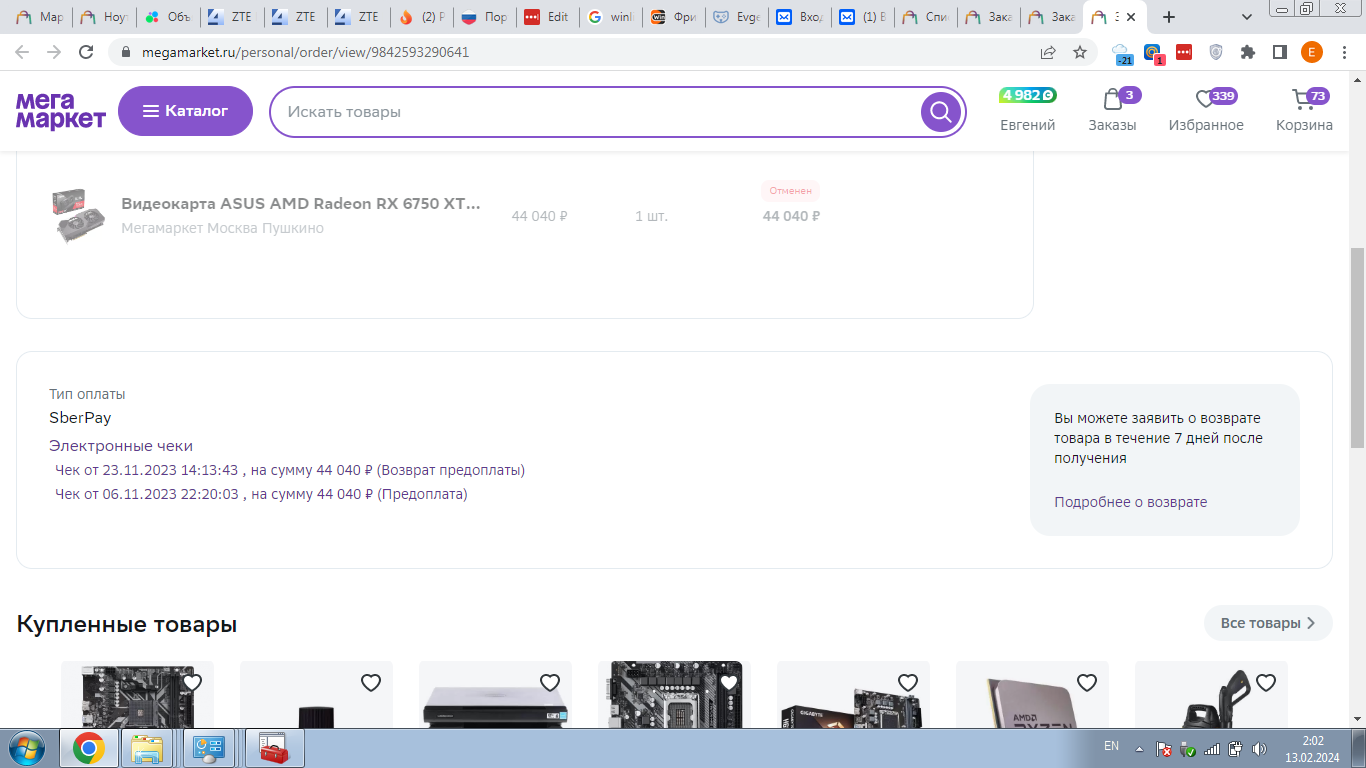Open Все товары purchased items list
The image size is (1366, 768).
point(1268,623)
